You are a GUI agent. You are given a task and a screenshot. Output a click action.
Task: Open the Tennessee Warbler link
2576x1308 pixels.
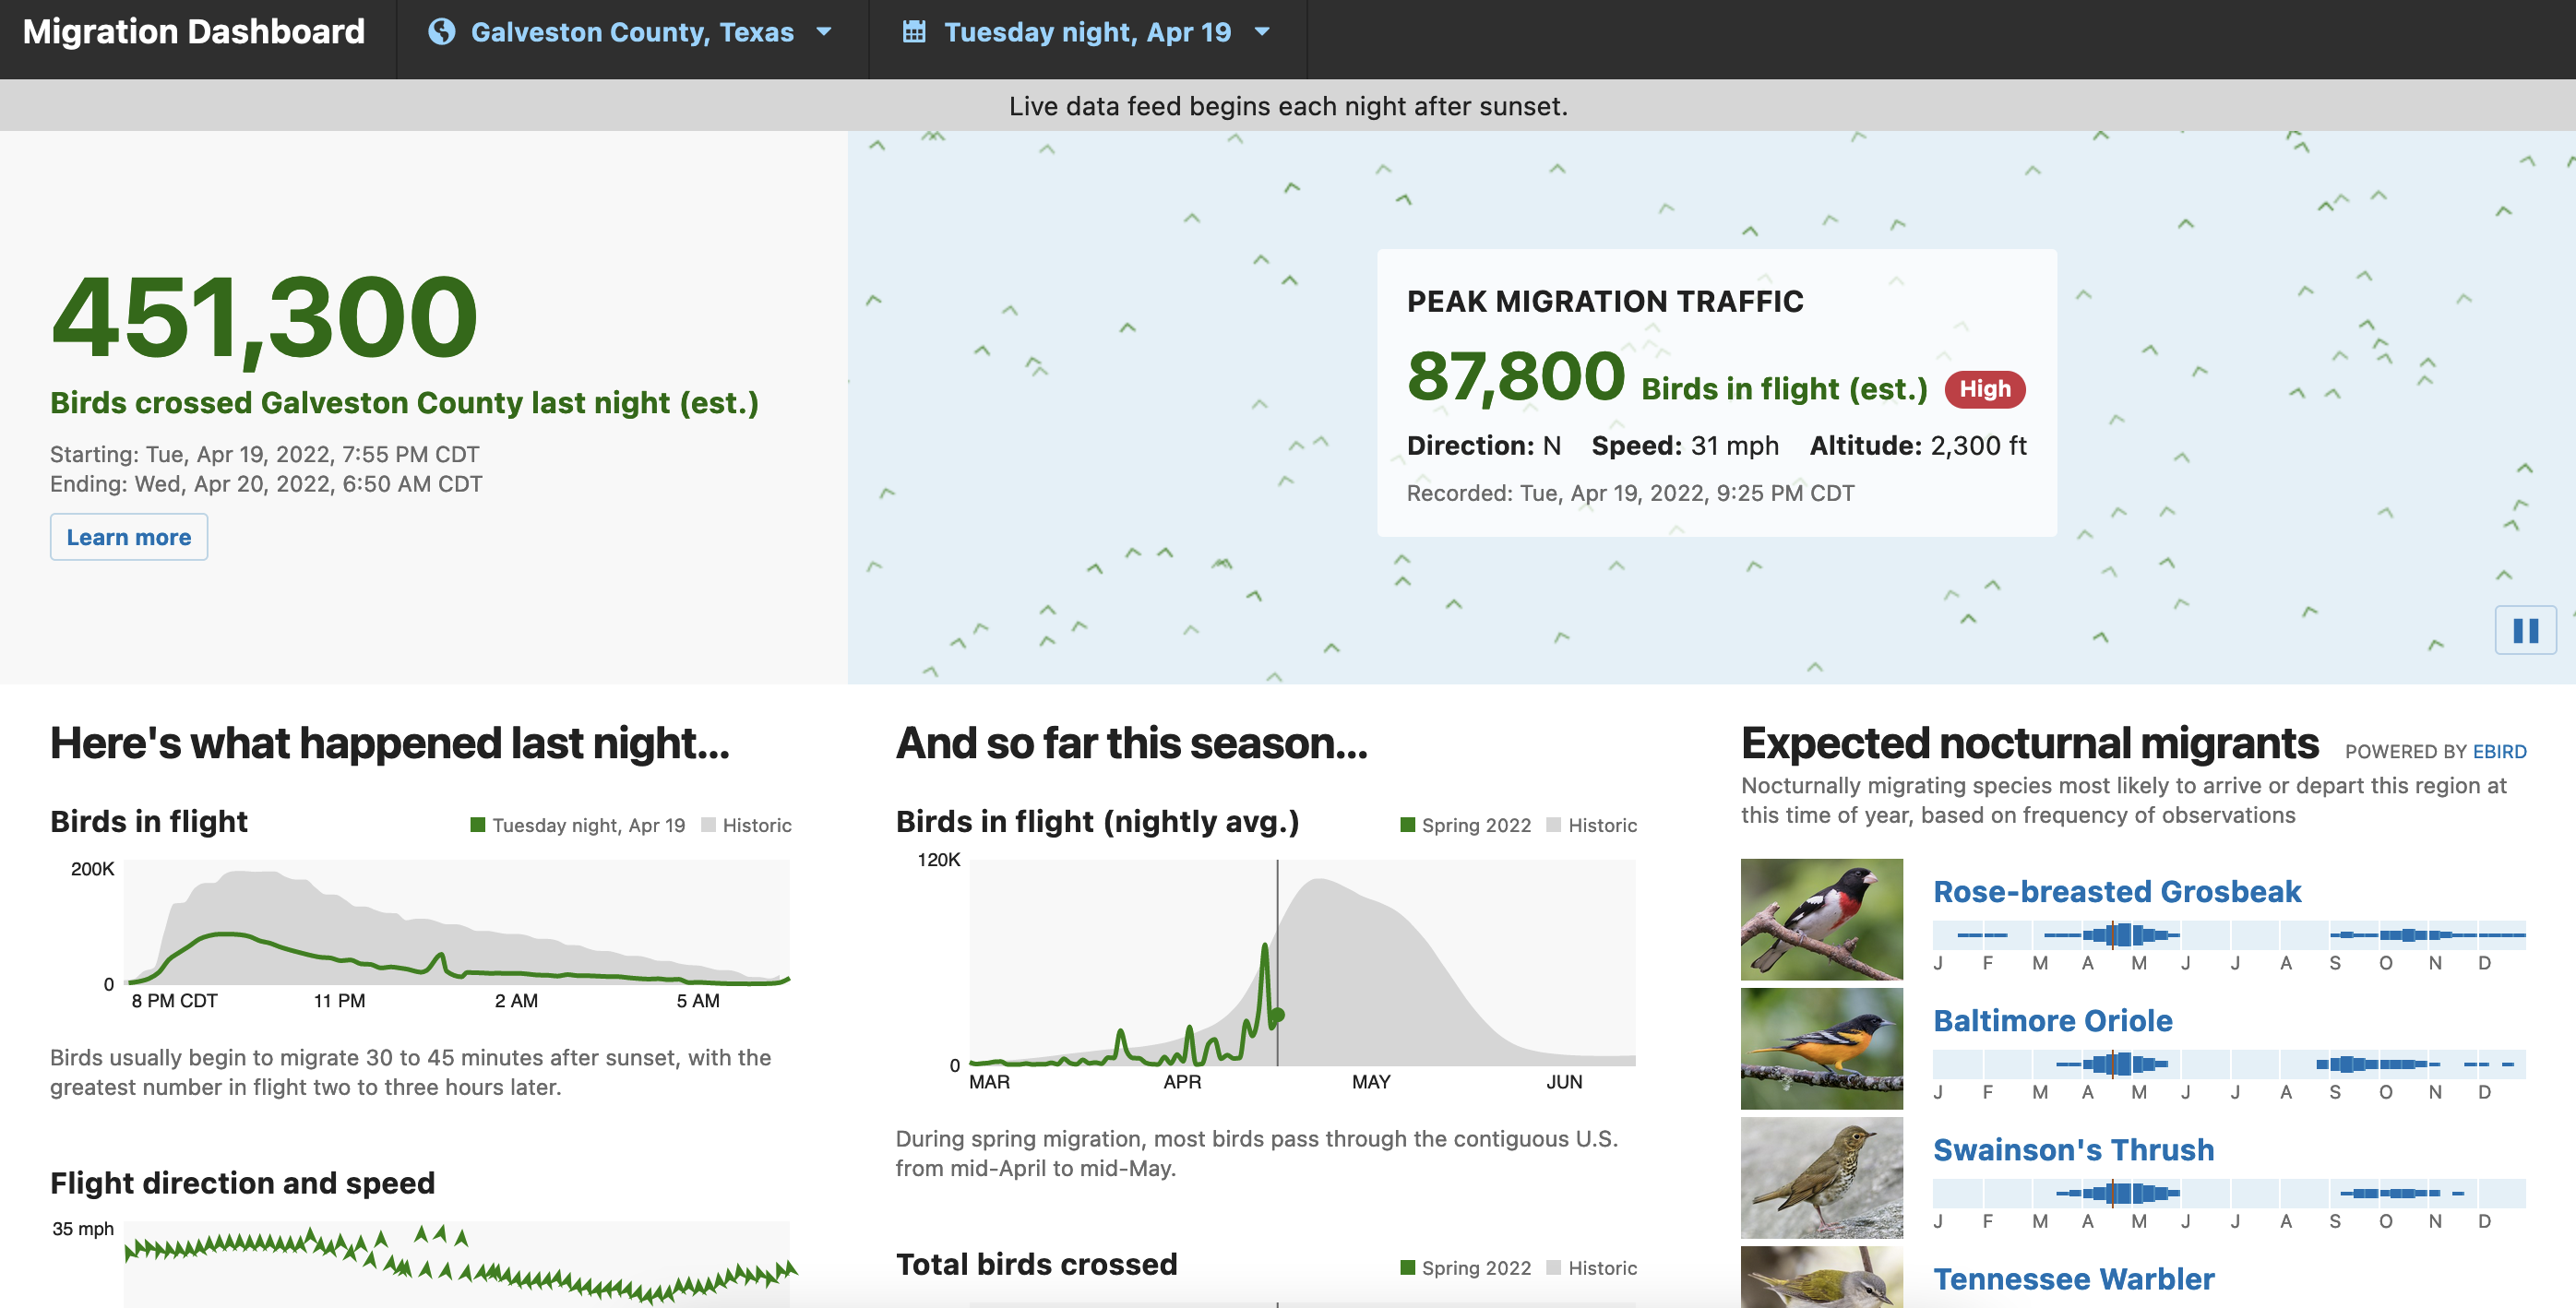coord(2073,1278)
